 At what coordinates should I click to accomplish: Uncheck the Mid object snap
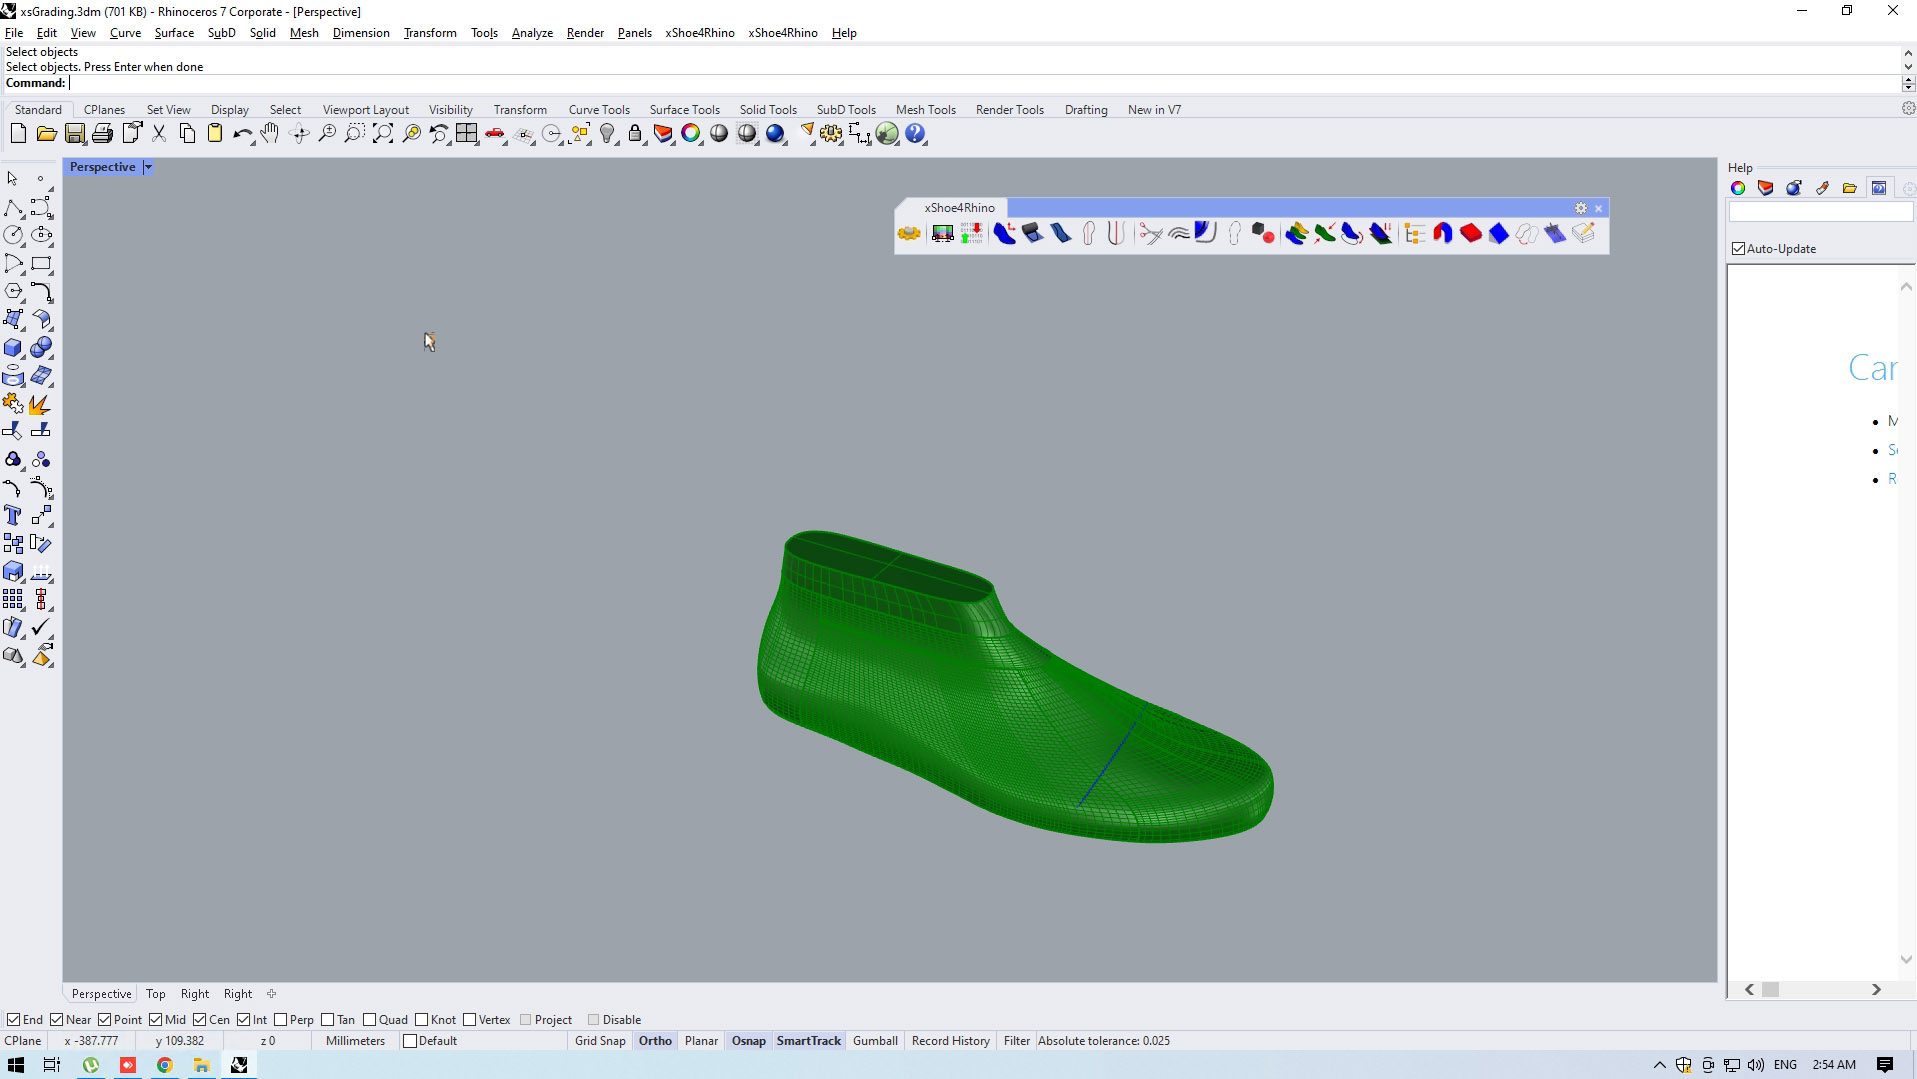(156, 1020)
